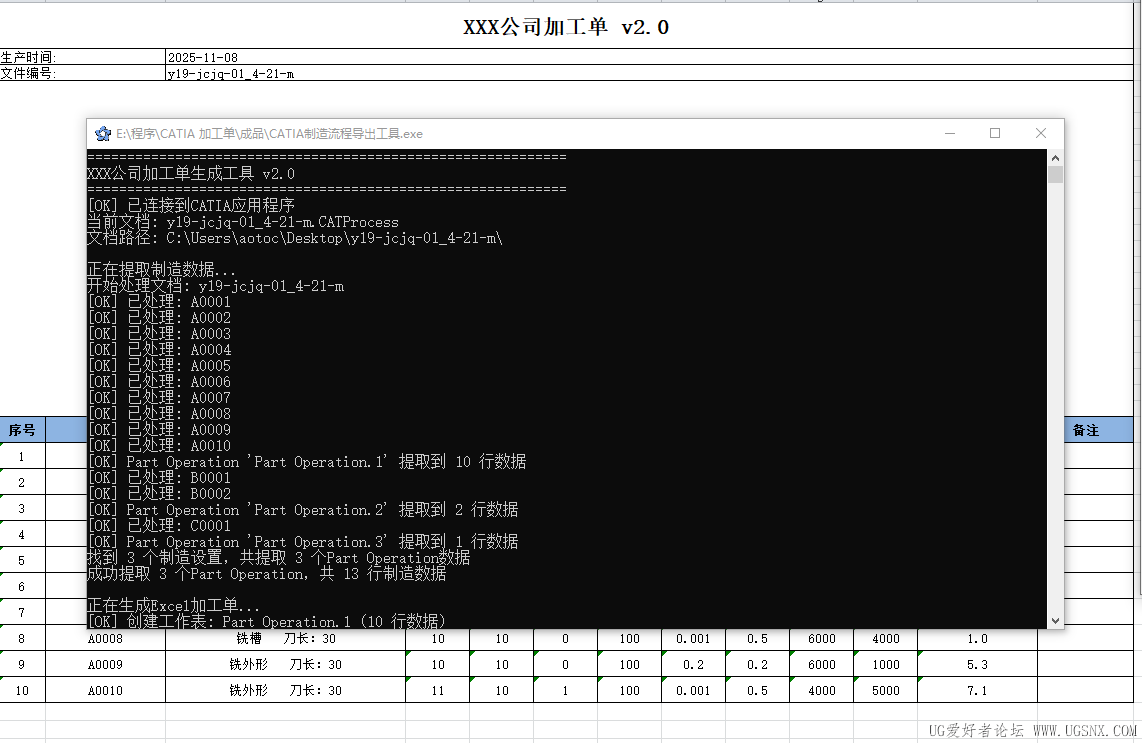Minimize the CATIA制造流程导出工具 console window

pos(949,133)
